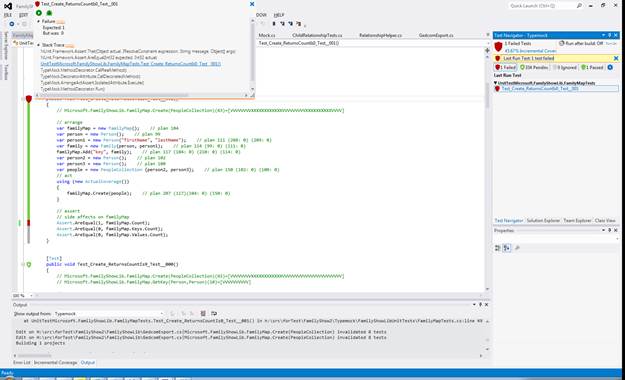
Task: Click the green shield beside Test_000 method
Action: [x=29, y=264]
